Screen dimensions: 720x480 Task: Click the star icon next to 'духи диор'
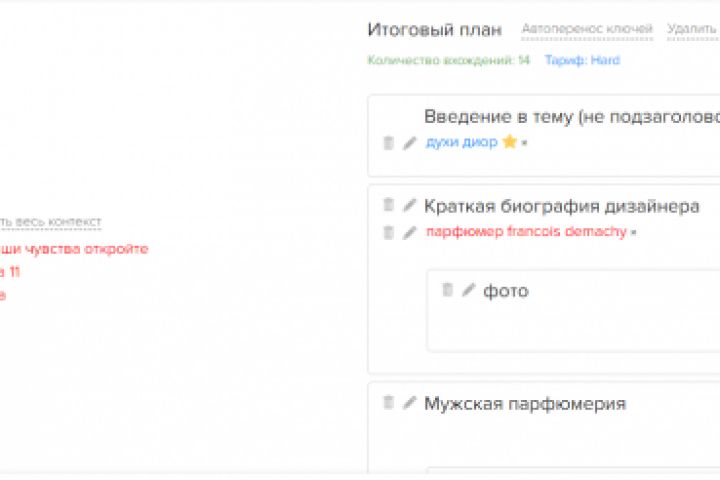509,142
